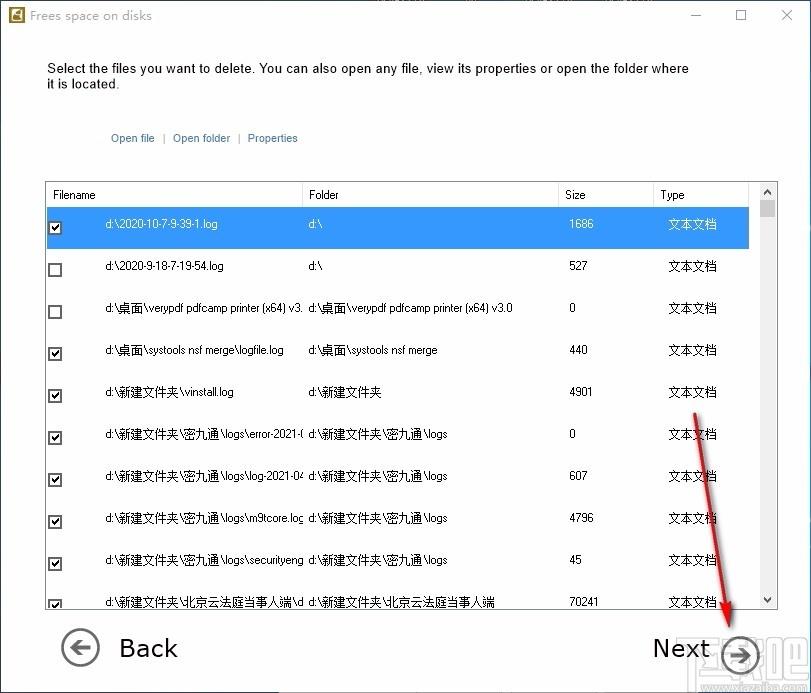
Task: Sort by the Size column header
Action: click(x=606, y=195)
